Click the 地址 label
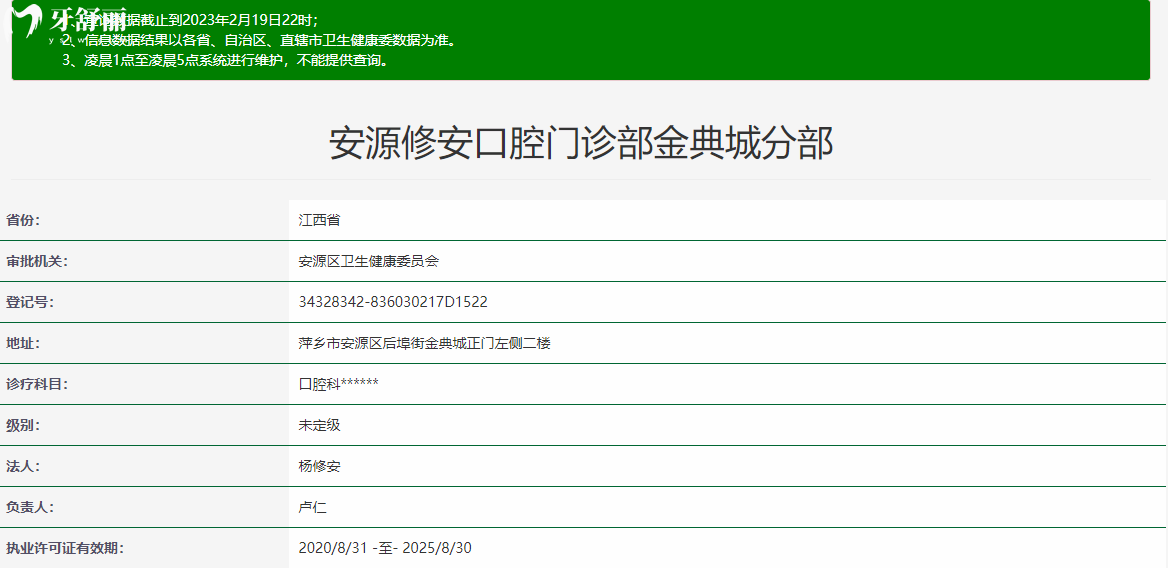 (x=23, y=343)
